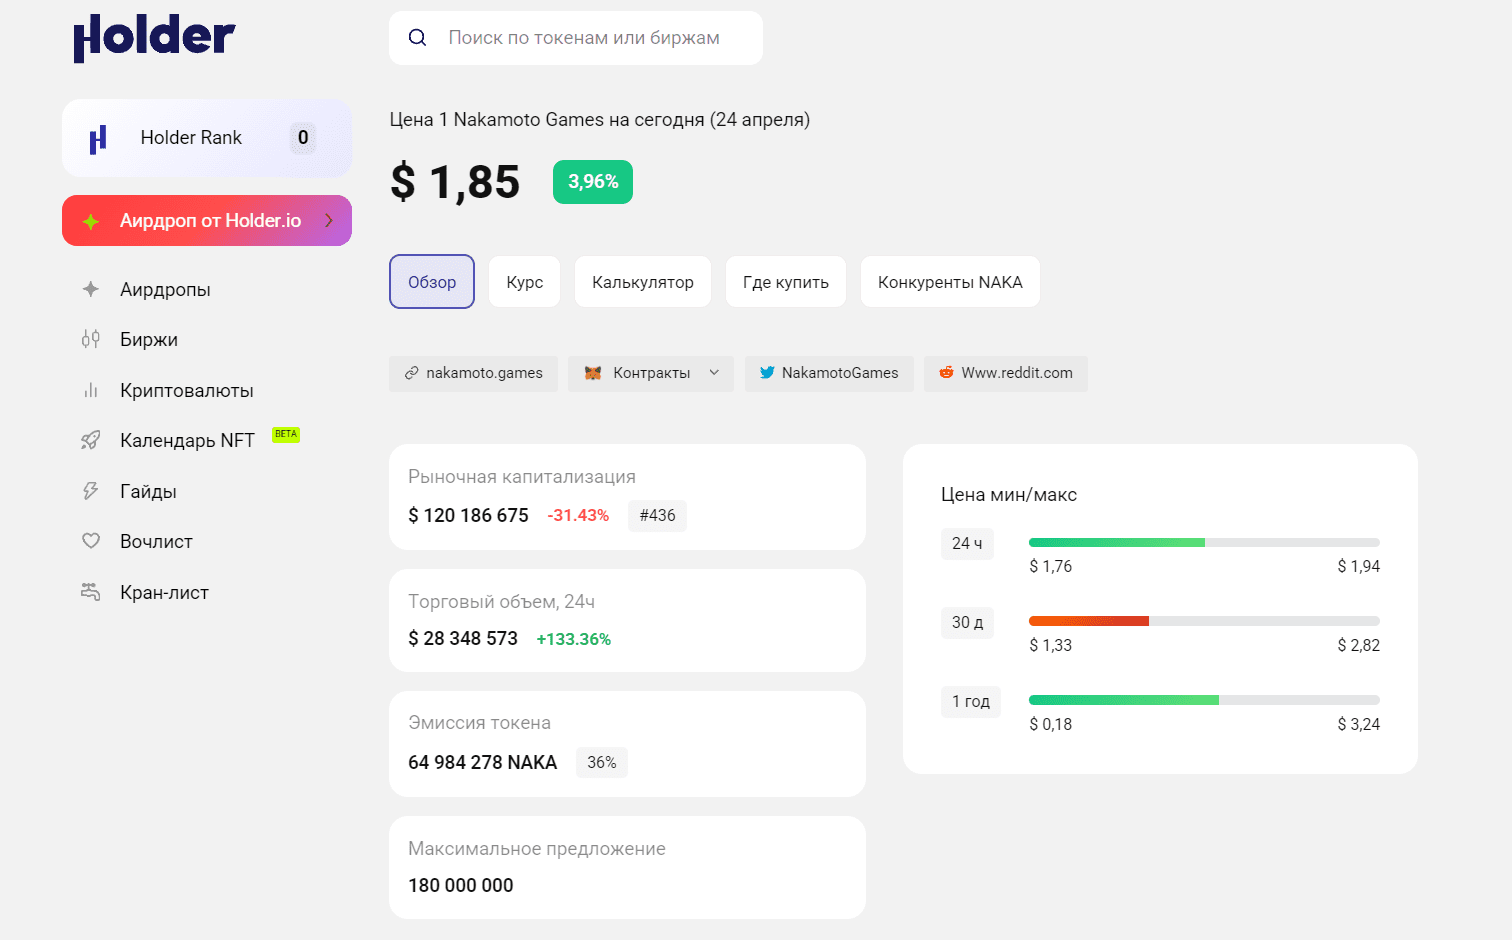Select the Обзор tab

pos(432,282)
